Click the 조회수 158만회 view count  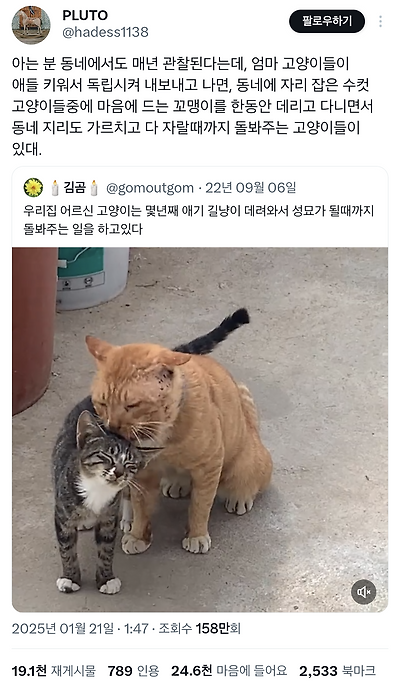coord(200,629)
